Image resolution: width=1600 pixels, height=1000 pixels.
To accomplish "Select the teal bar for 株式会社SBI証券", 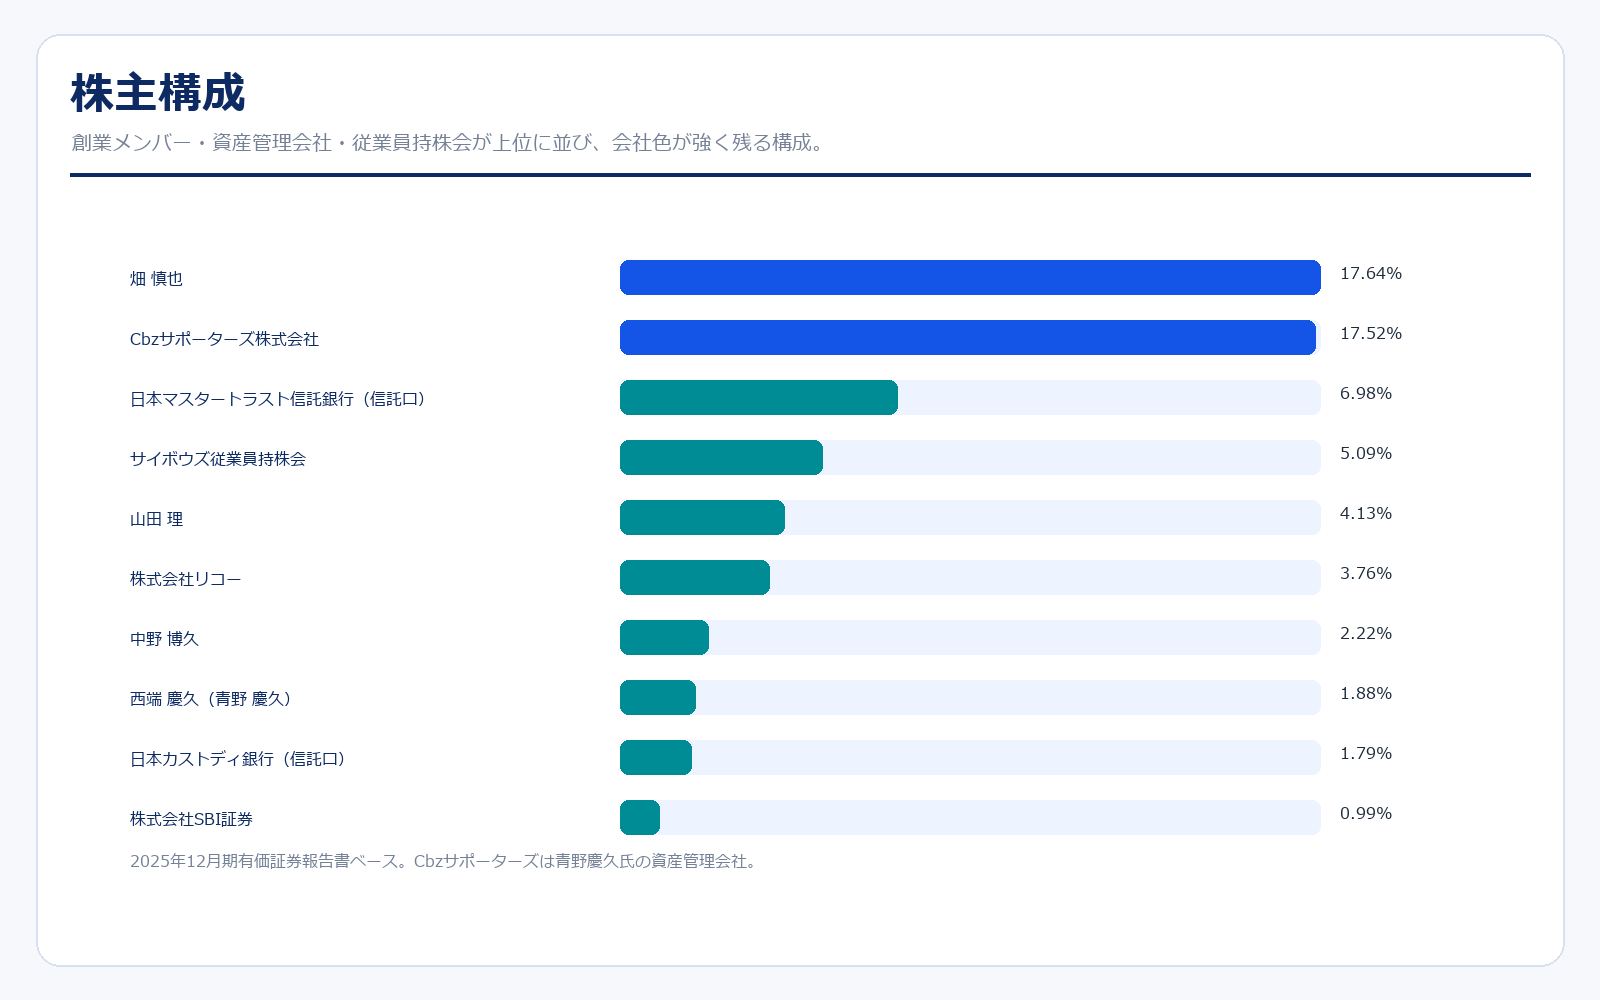I will pyautogui.click(x=640, y=818).
